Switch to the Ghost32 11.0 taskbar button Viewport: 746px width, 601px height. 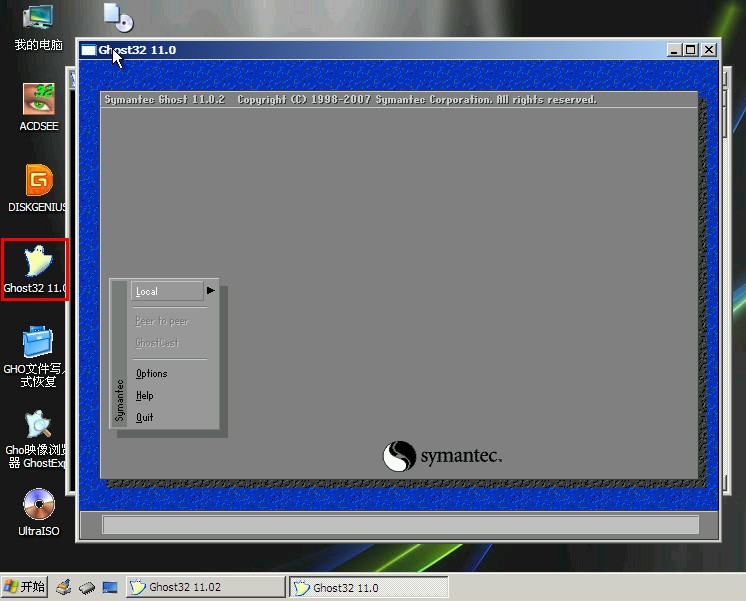(x=369, y=587)
